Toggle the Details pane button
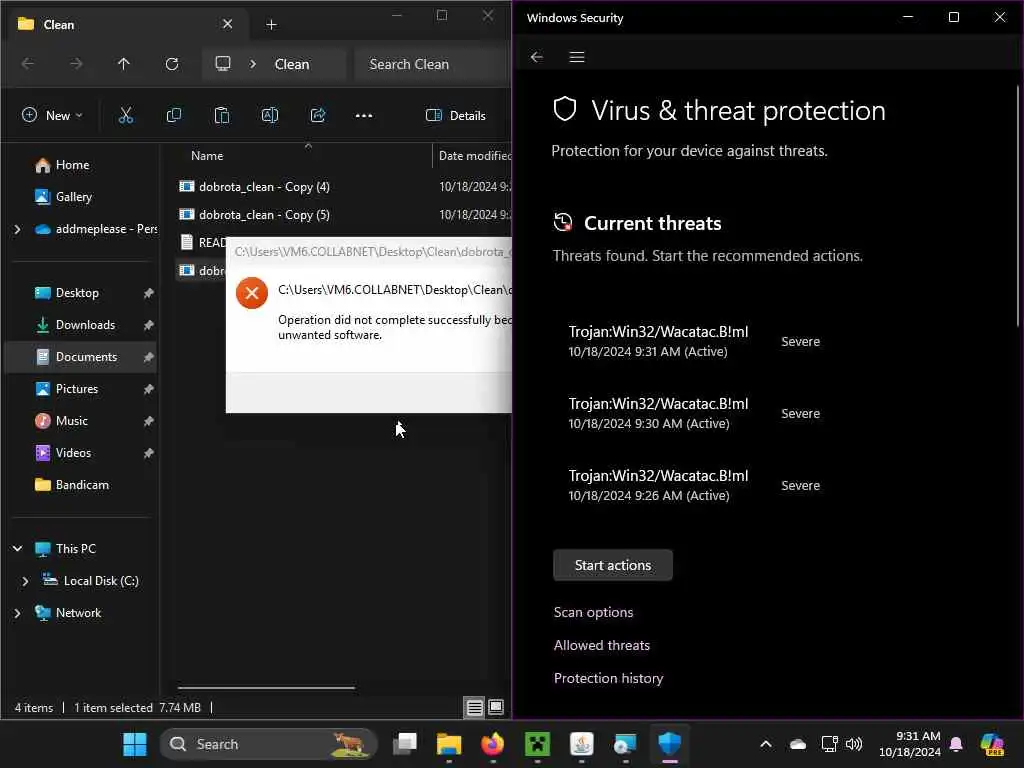The width and height of the screenshot is (1024, 768). pos(456,116)
